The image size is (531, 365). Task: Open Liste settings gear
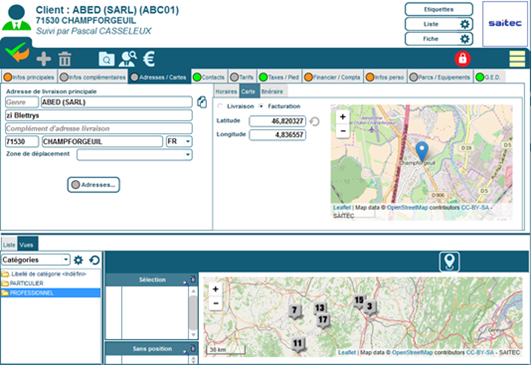pyautogui.click(x=465, y=24)
